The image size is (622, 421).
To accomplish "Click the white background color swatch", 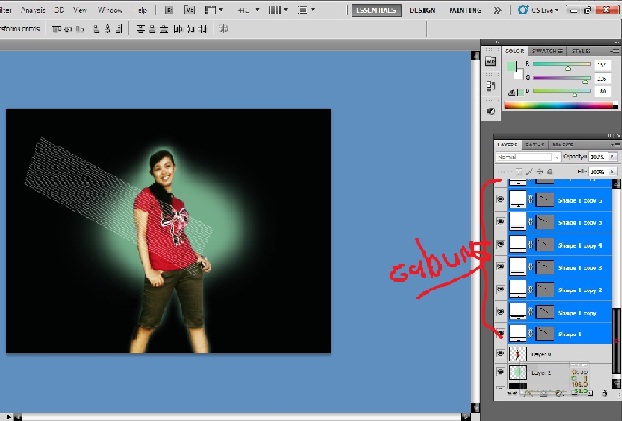I will pyautogui.click(x=518, y=74).
